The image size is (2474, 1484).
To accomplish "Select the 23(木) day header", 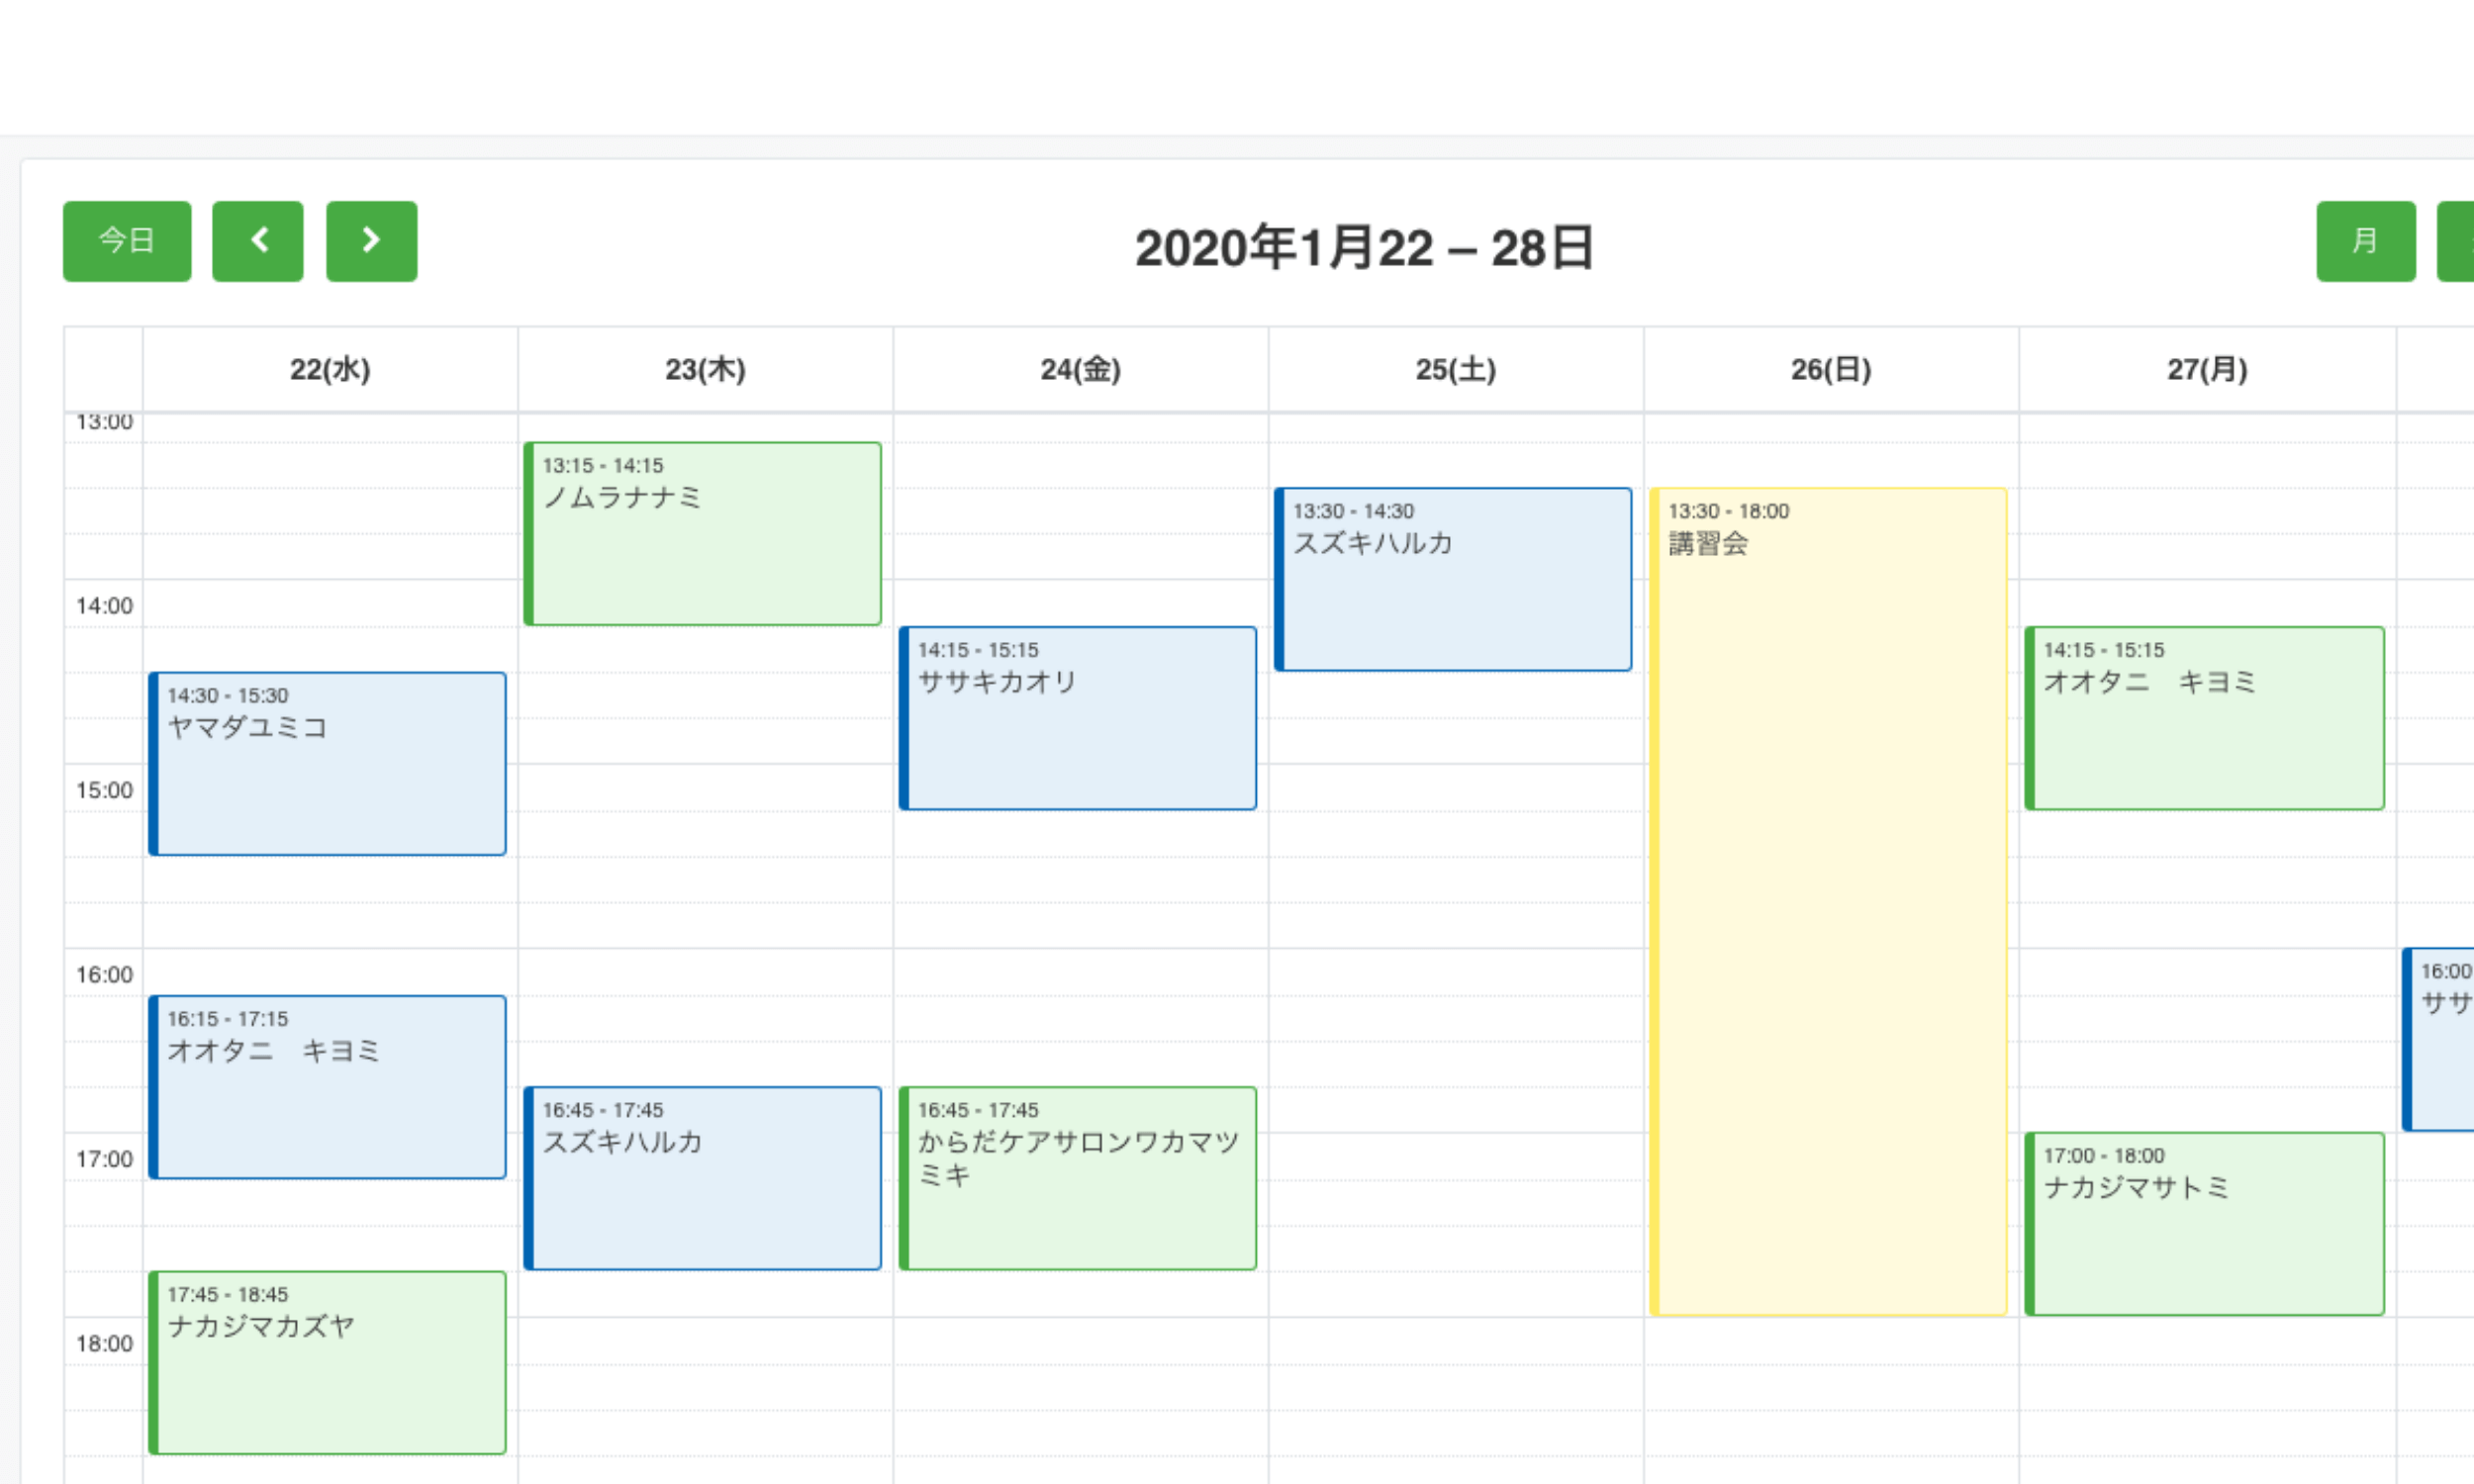I will 705,370.
